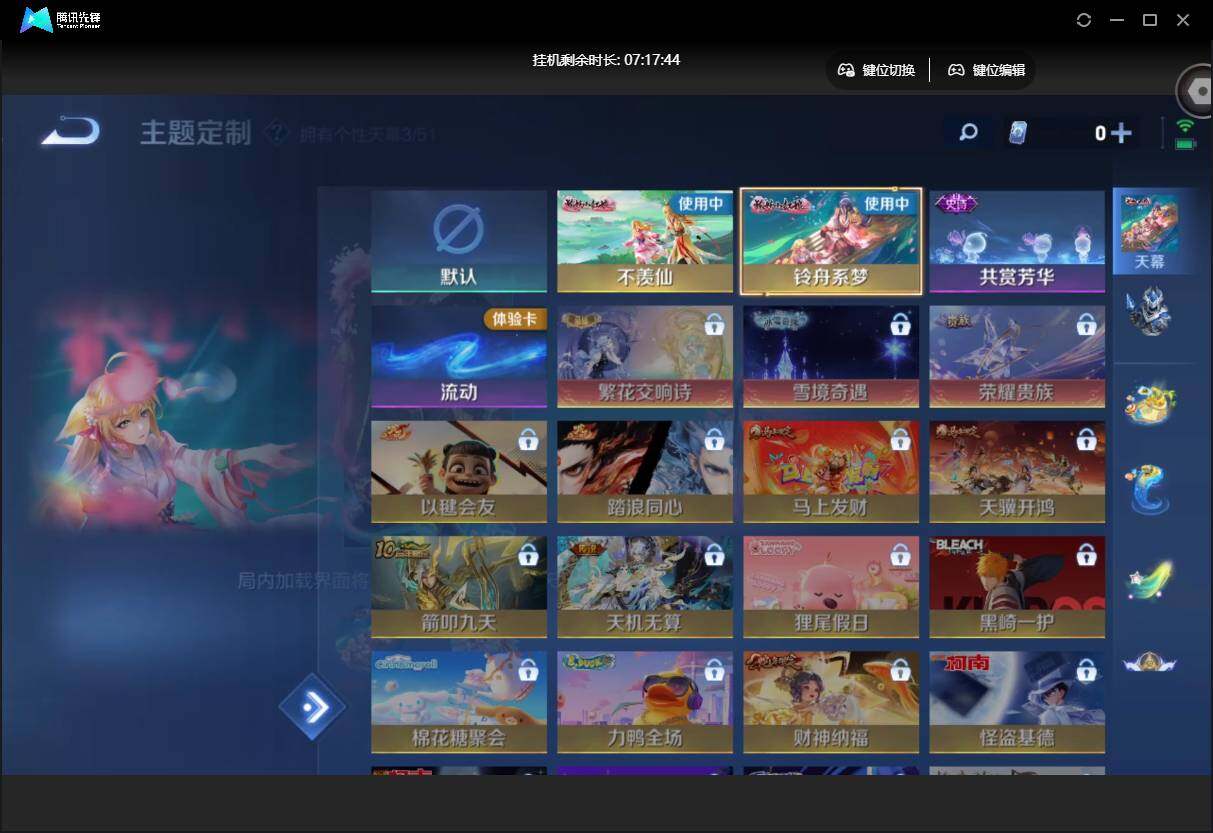Click the 黑崎一护 label
This screenshot has height=833, width=1213.
[x=1017, y=623]
